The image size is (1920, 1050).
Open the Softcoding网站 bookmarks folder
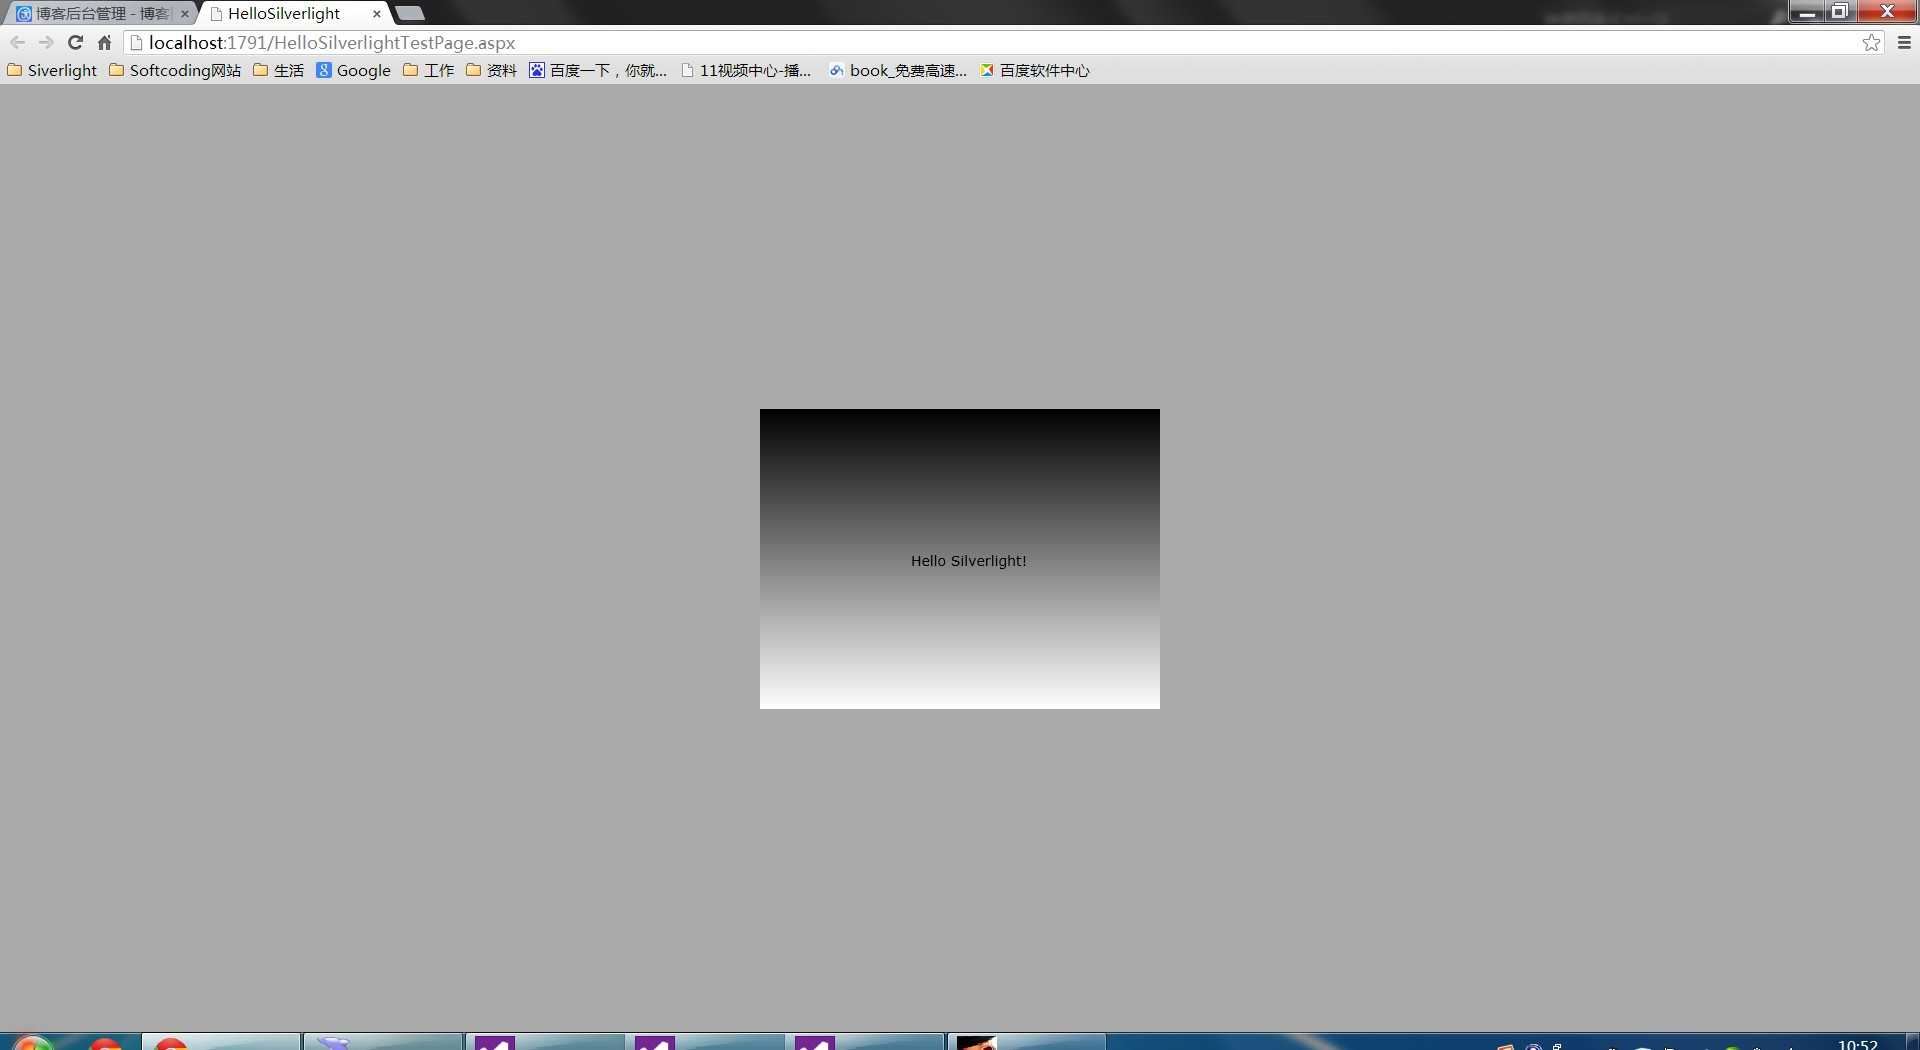point(175,70)
